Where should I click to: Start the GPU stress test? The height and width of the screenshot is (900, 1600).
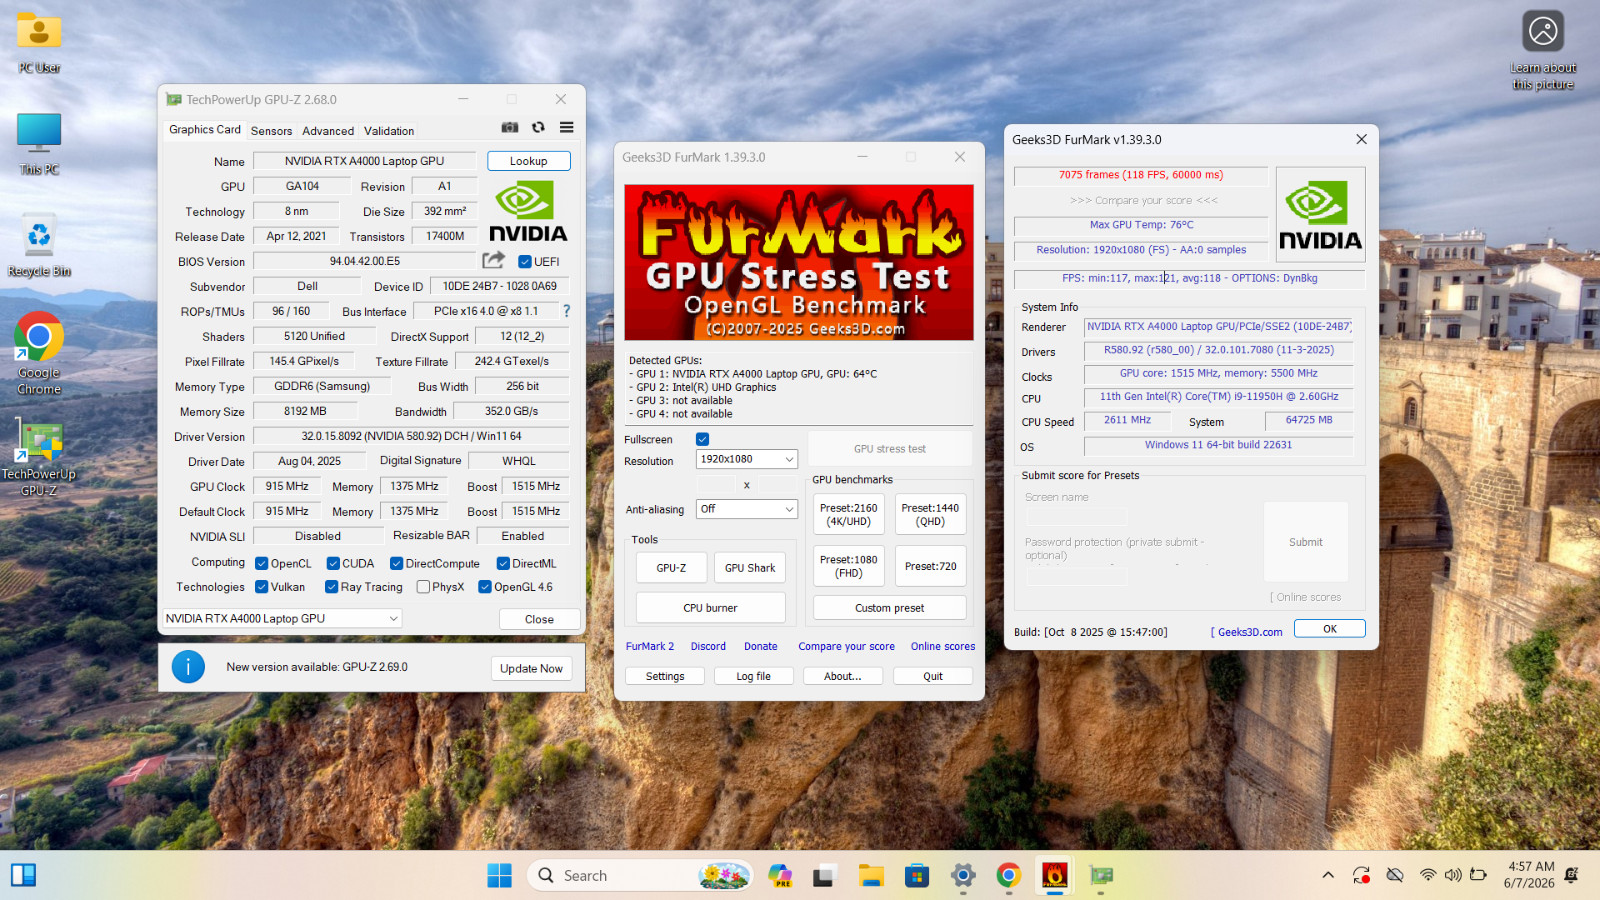890,449
